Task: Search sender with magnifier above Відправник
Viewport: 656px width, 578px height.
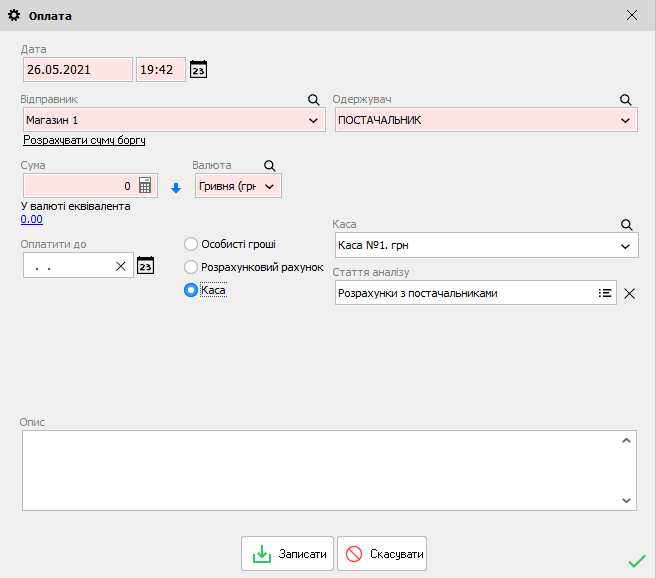Action: (x=313, y=100)
